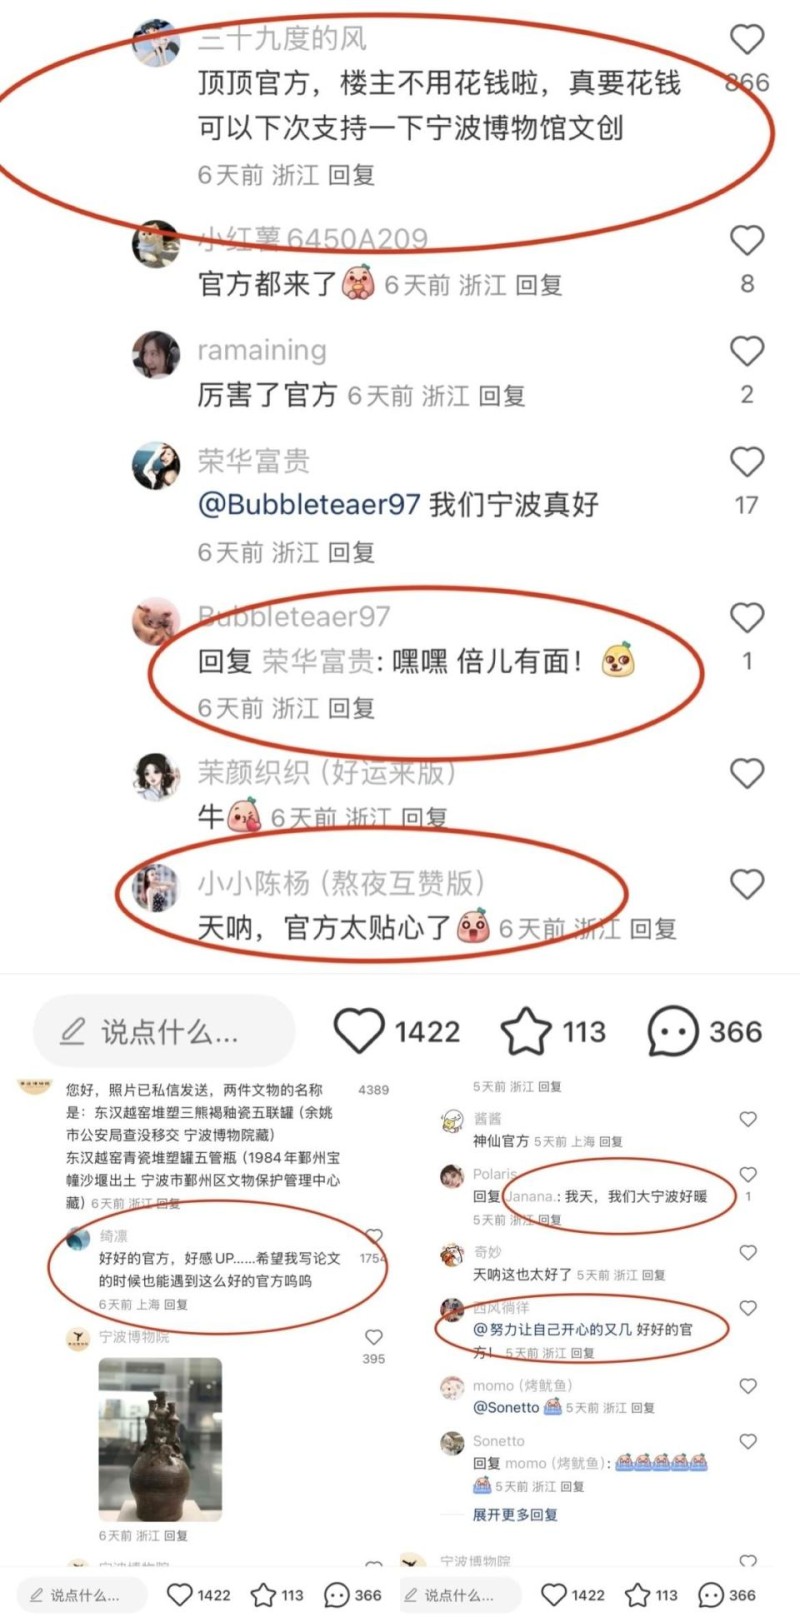Viewport: 800px width, 1617px height.
Task: Like 酱酱's 神仙官方 comment
Action: [x=748, y=1119]
